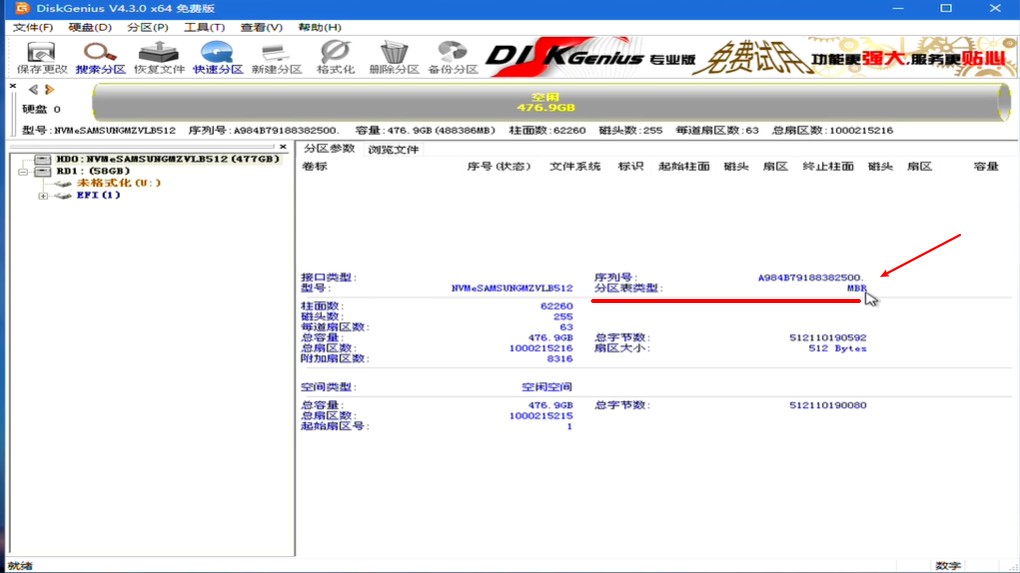Open the Backup Partition (备份分区) tool
Viewport: 1020px width, 573px height.
tap(453, 57)
